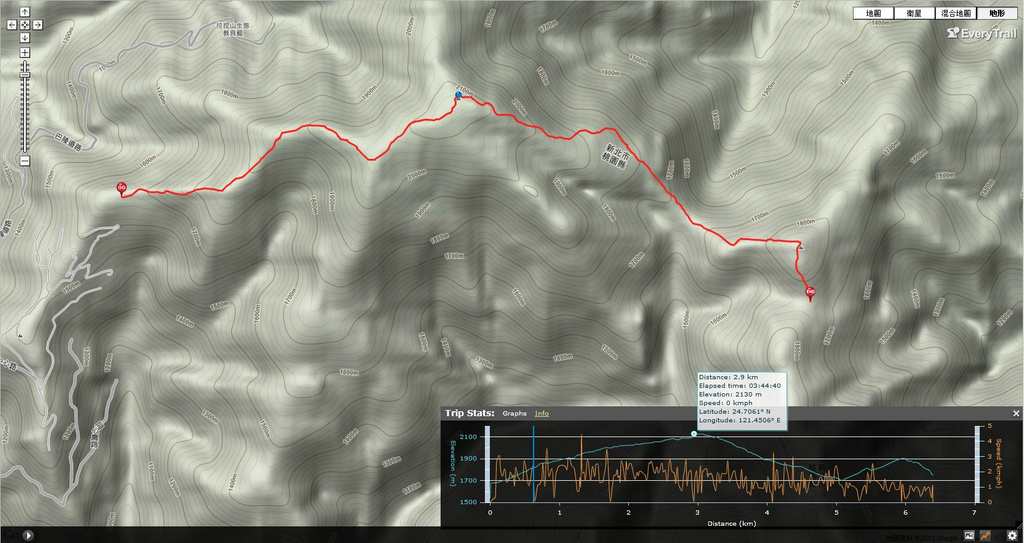This screenshot has height=543, width=1024.
Task: Select the 地形 terrain view
Action: point(997,13)
